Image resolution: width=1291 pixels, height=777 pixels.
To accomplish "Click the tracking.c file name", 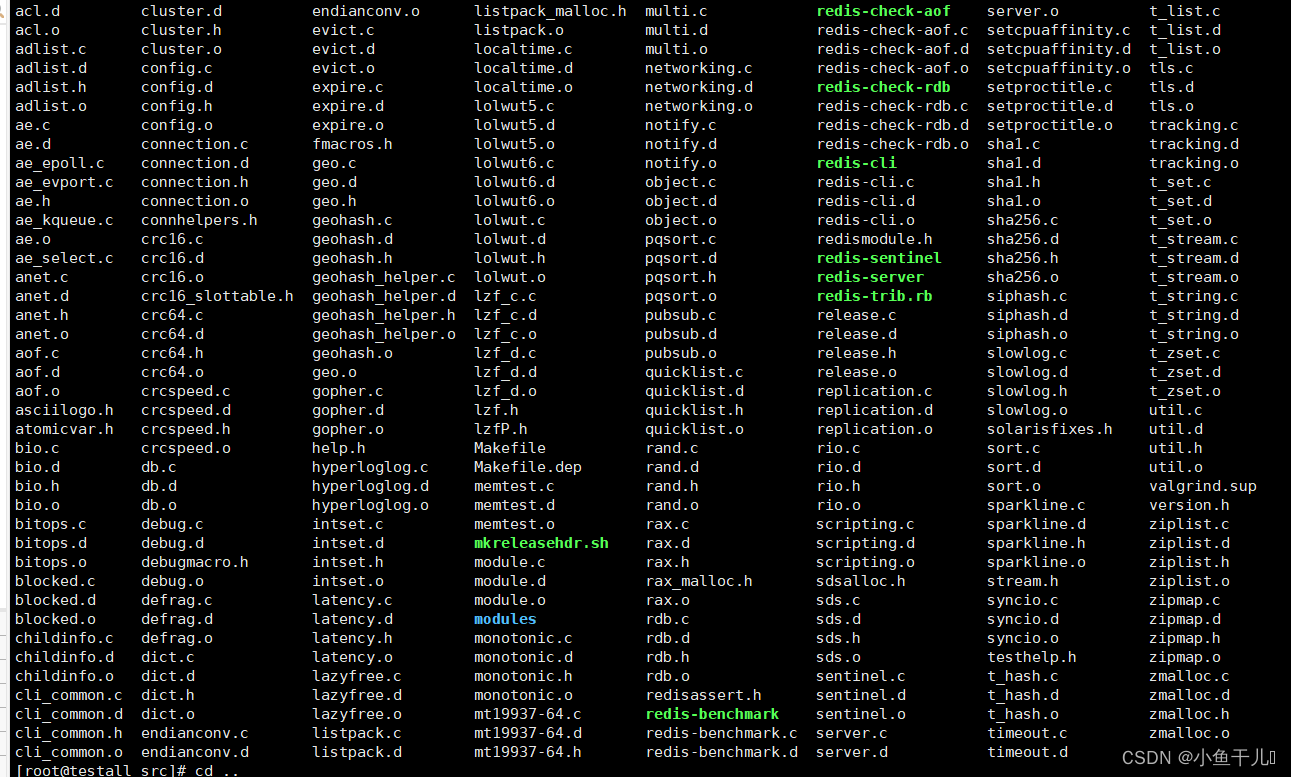I will point(1194,125).
